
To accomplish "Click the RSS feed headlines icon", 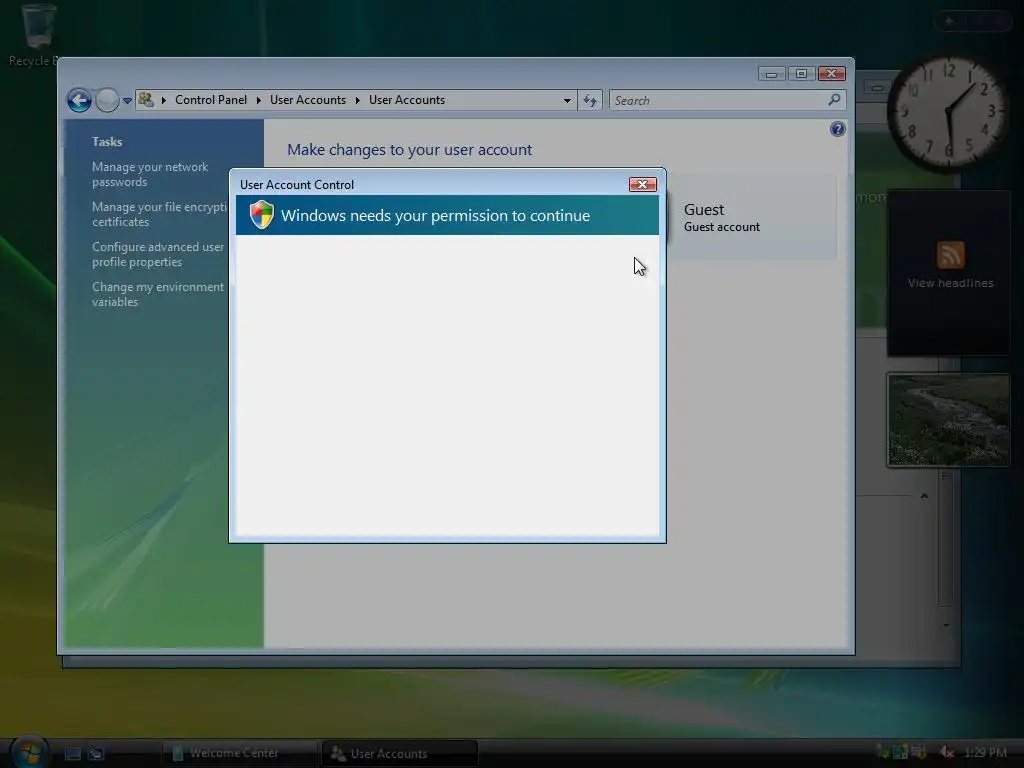I will pos(950,255).
